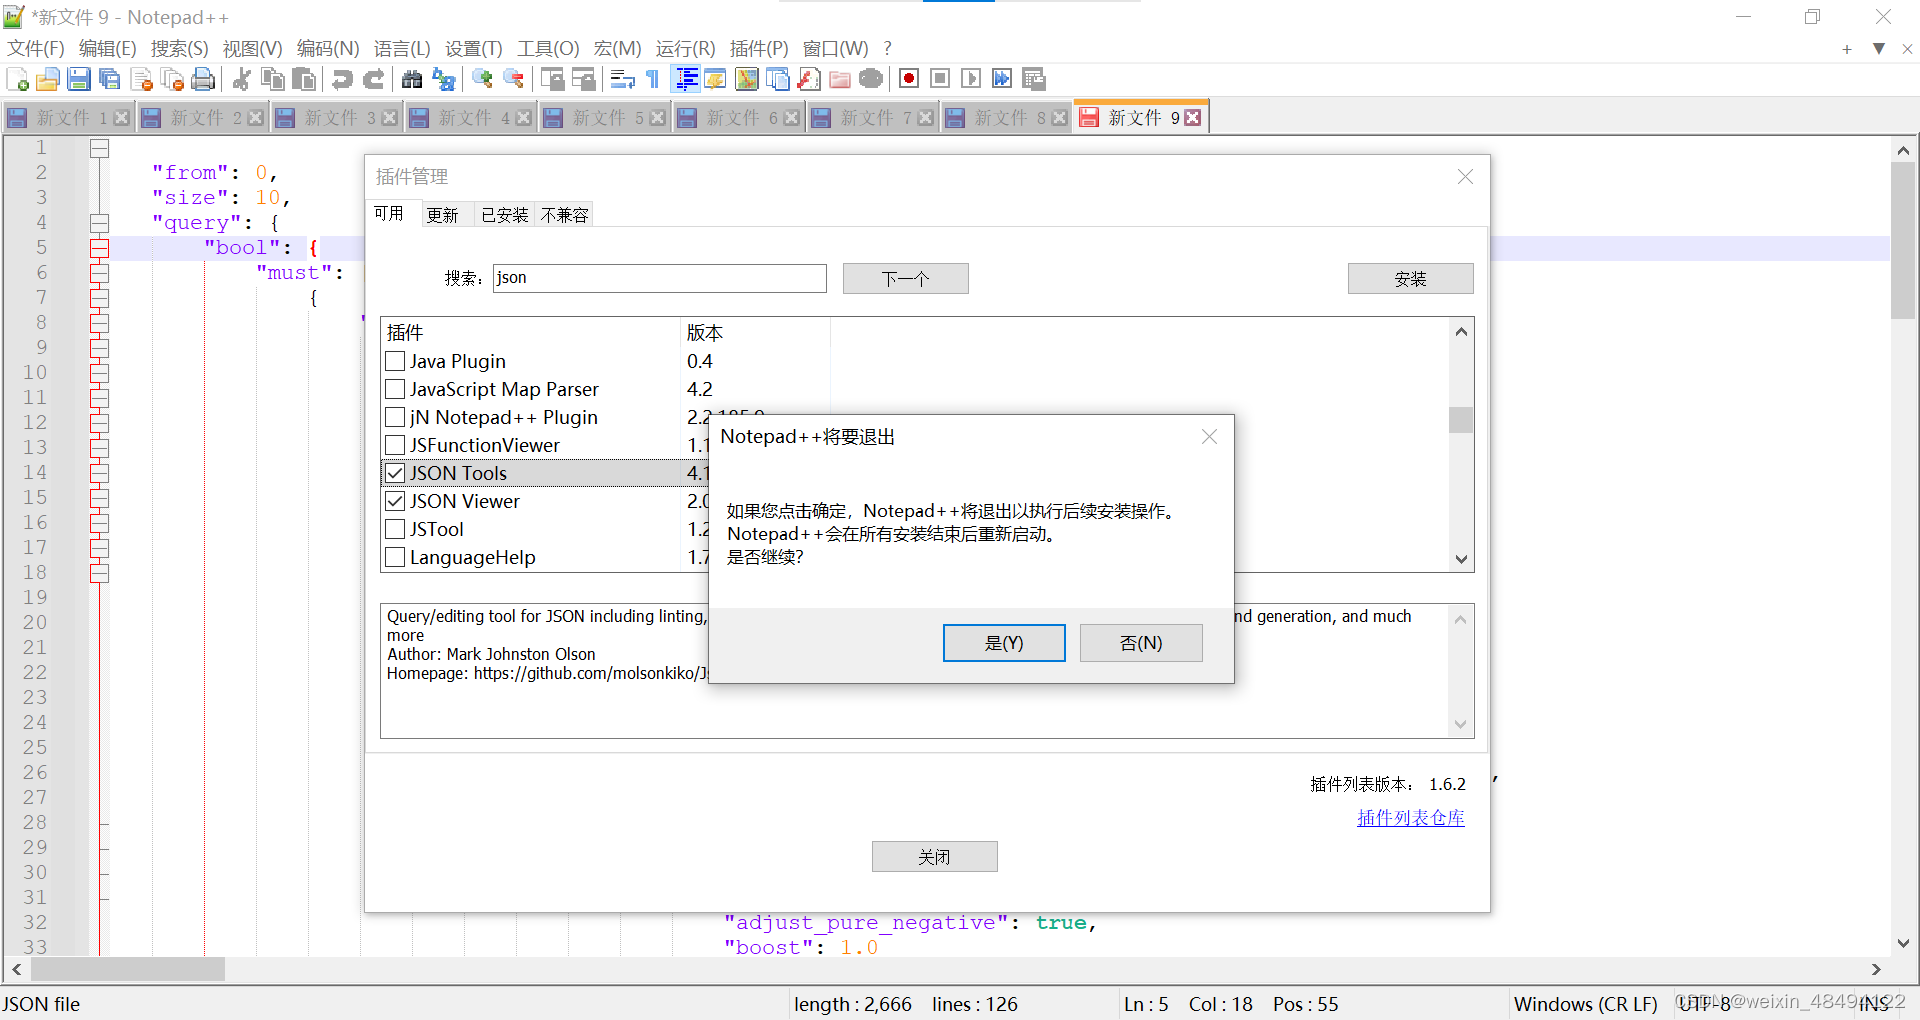The image size is (1920, 1020).
Task: Collapse the fold marker on line 4
Action: pyautogui.click(x=99, y=223)
